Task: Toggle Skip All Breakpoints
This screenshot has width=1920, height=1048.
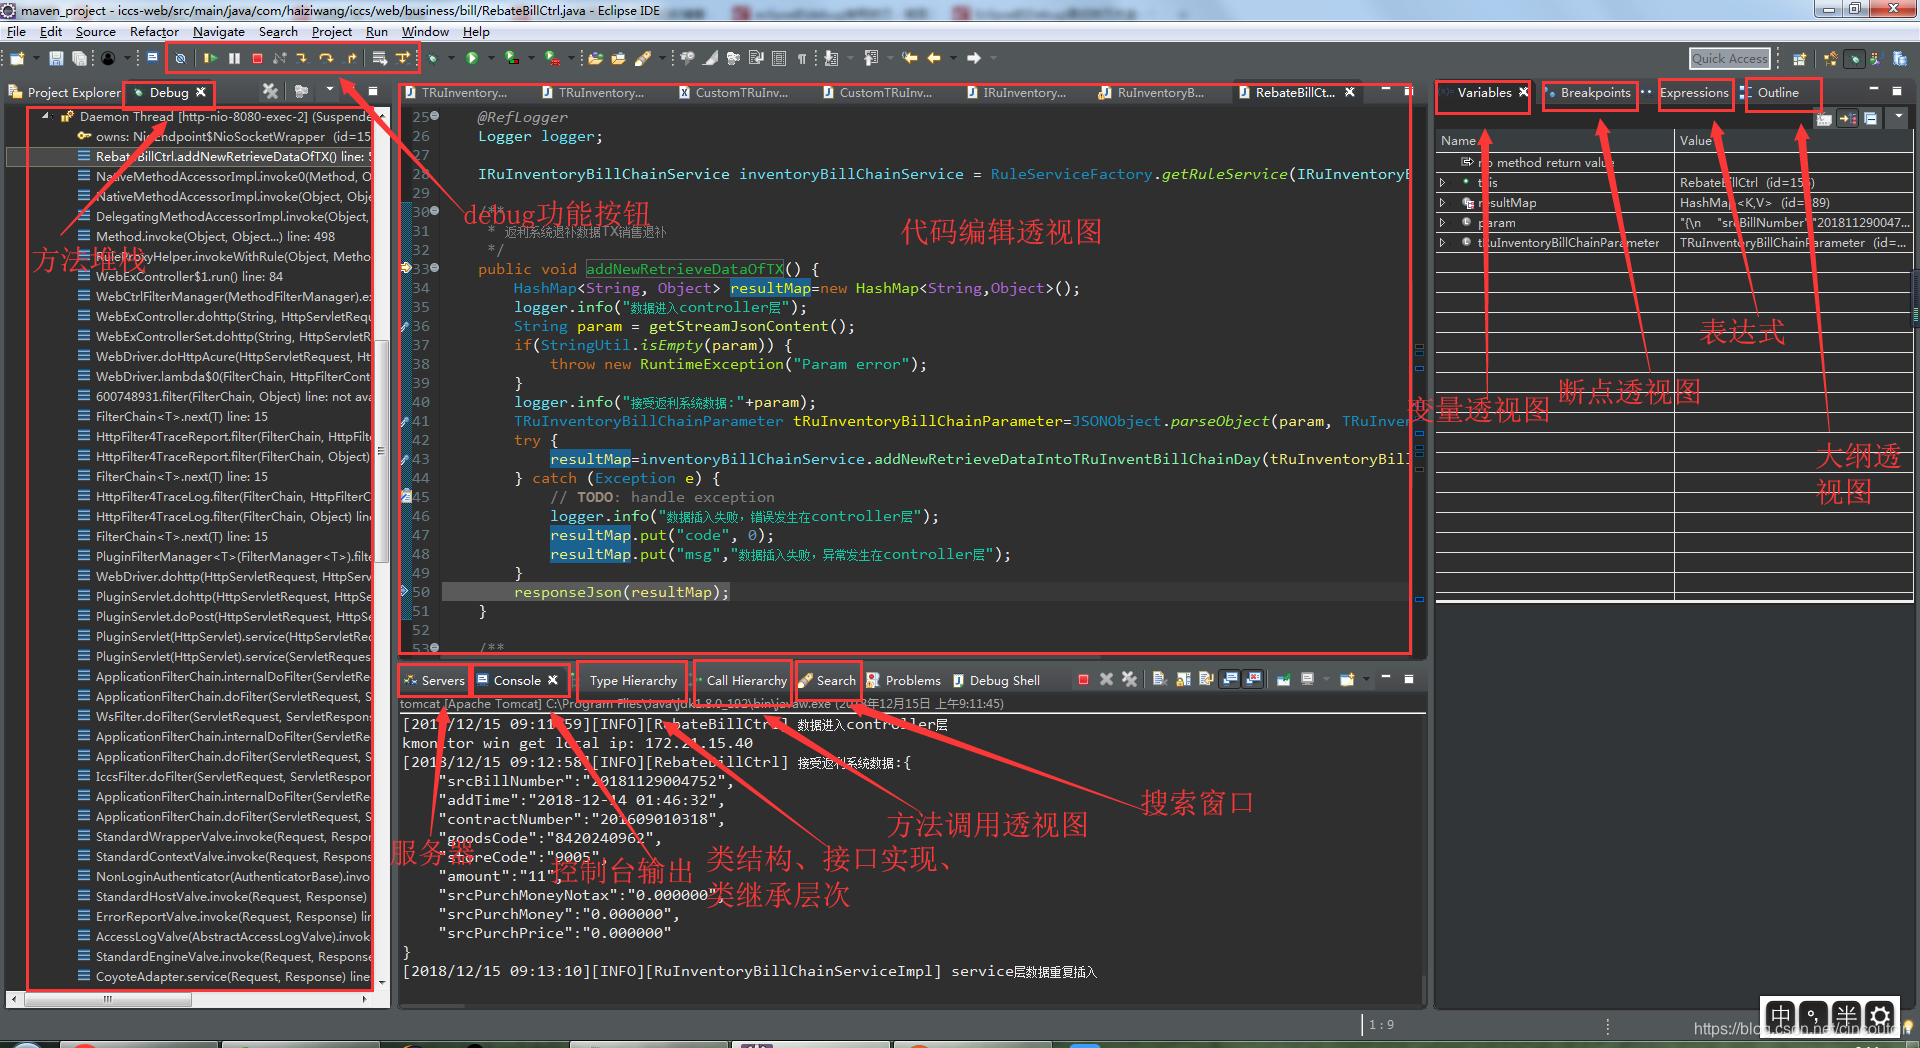Action: [181, 58]
